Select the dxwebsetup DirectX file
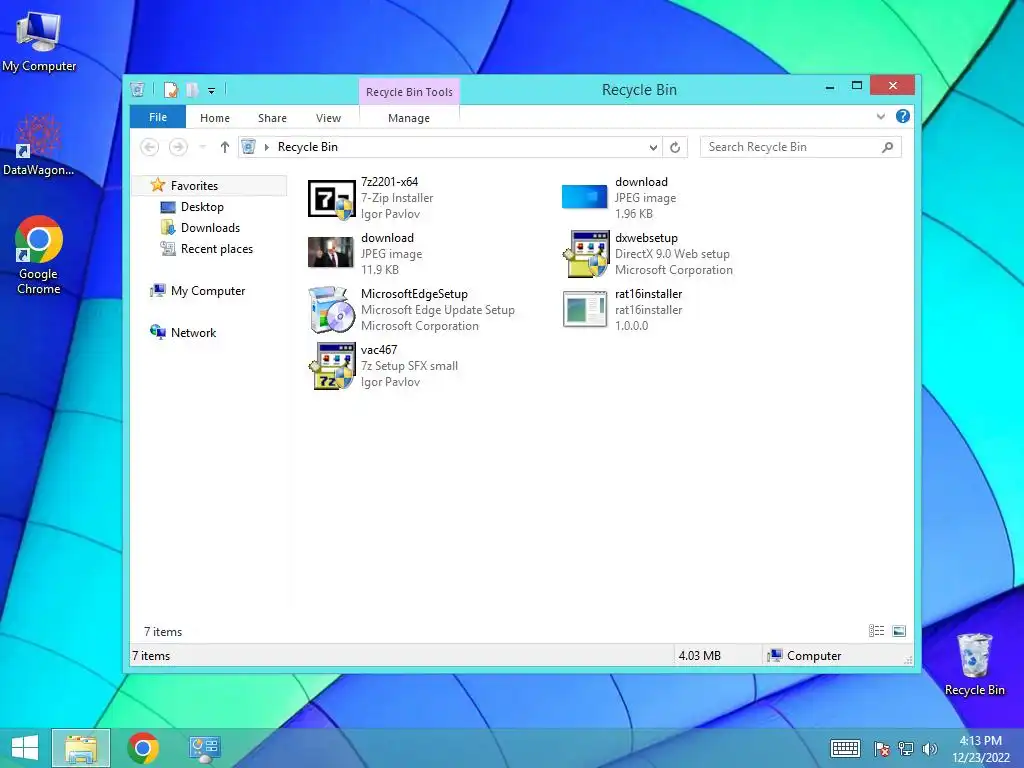Viewport: 1024px width, 768px height. pos(647,253)
